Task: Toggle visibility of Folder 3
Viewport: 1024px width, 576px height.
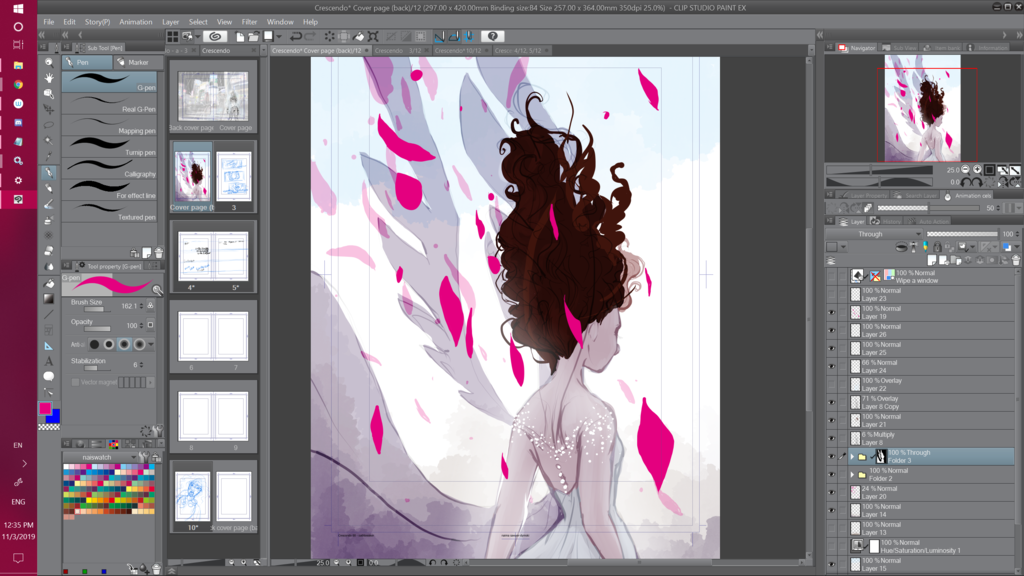Action: click(x=831, y=456)
